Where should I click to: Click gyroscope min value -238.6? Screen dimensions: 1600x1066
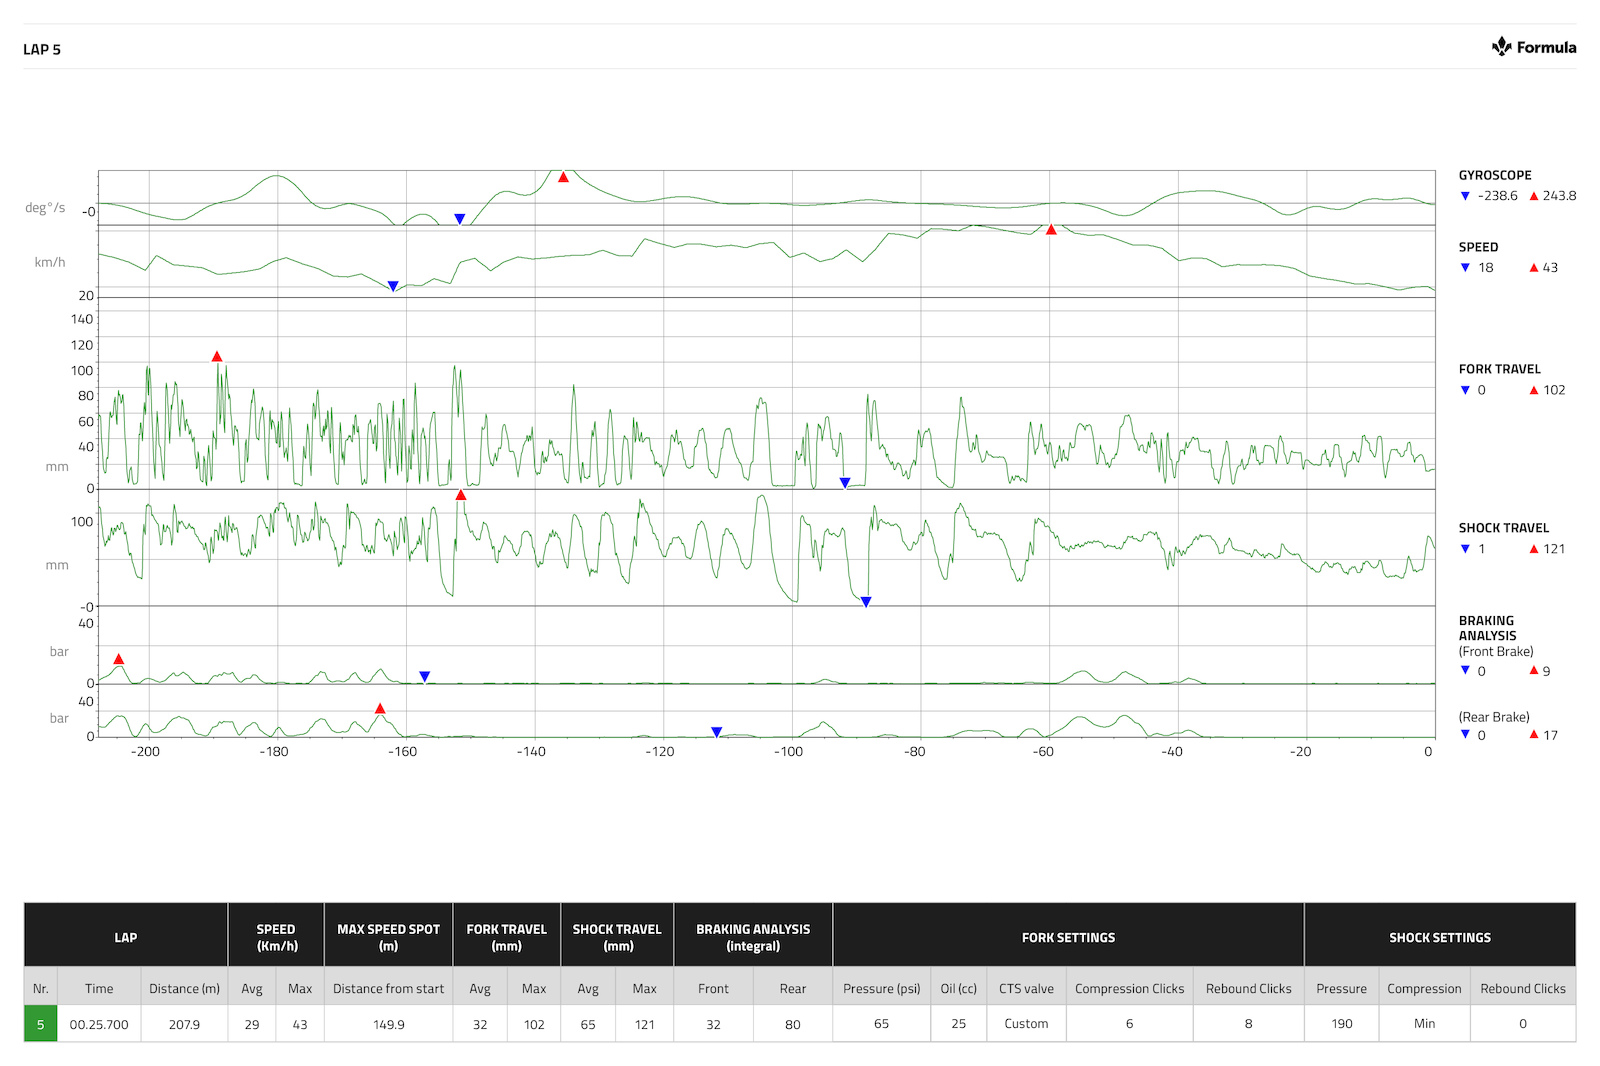[1497, 196]
